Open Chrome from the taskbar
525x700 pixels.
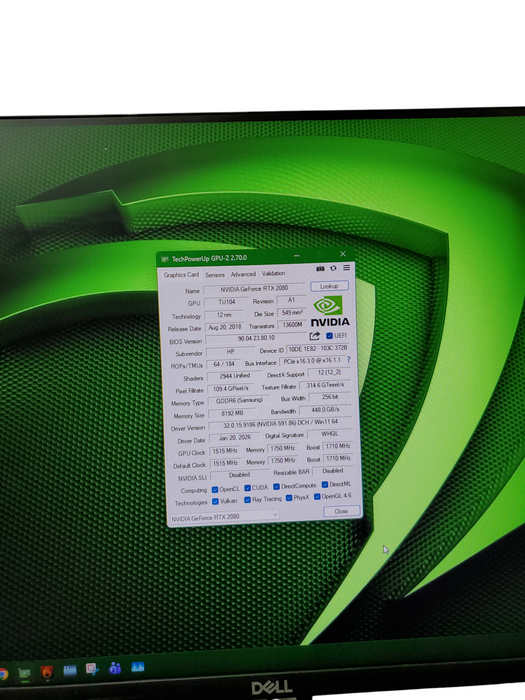pos(3,674)
